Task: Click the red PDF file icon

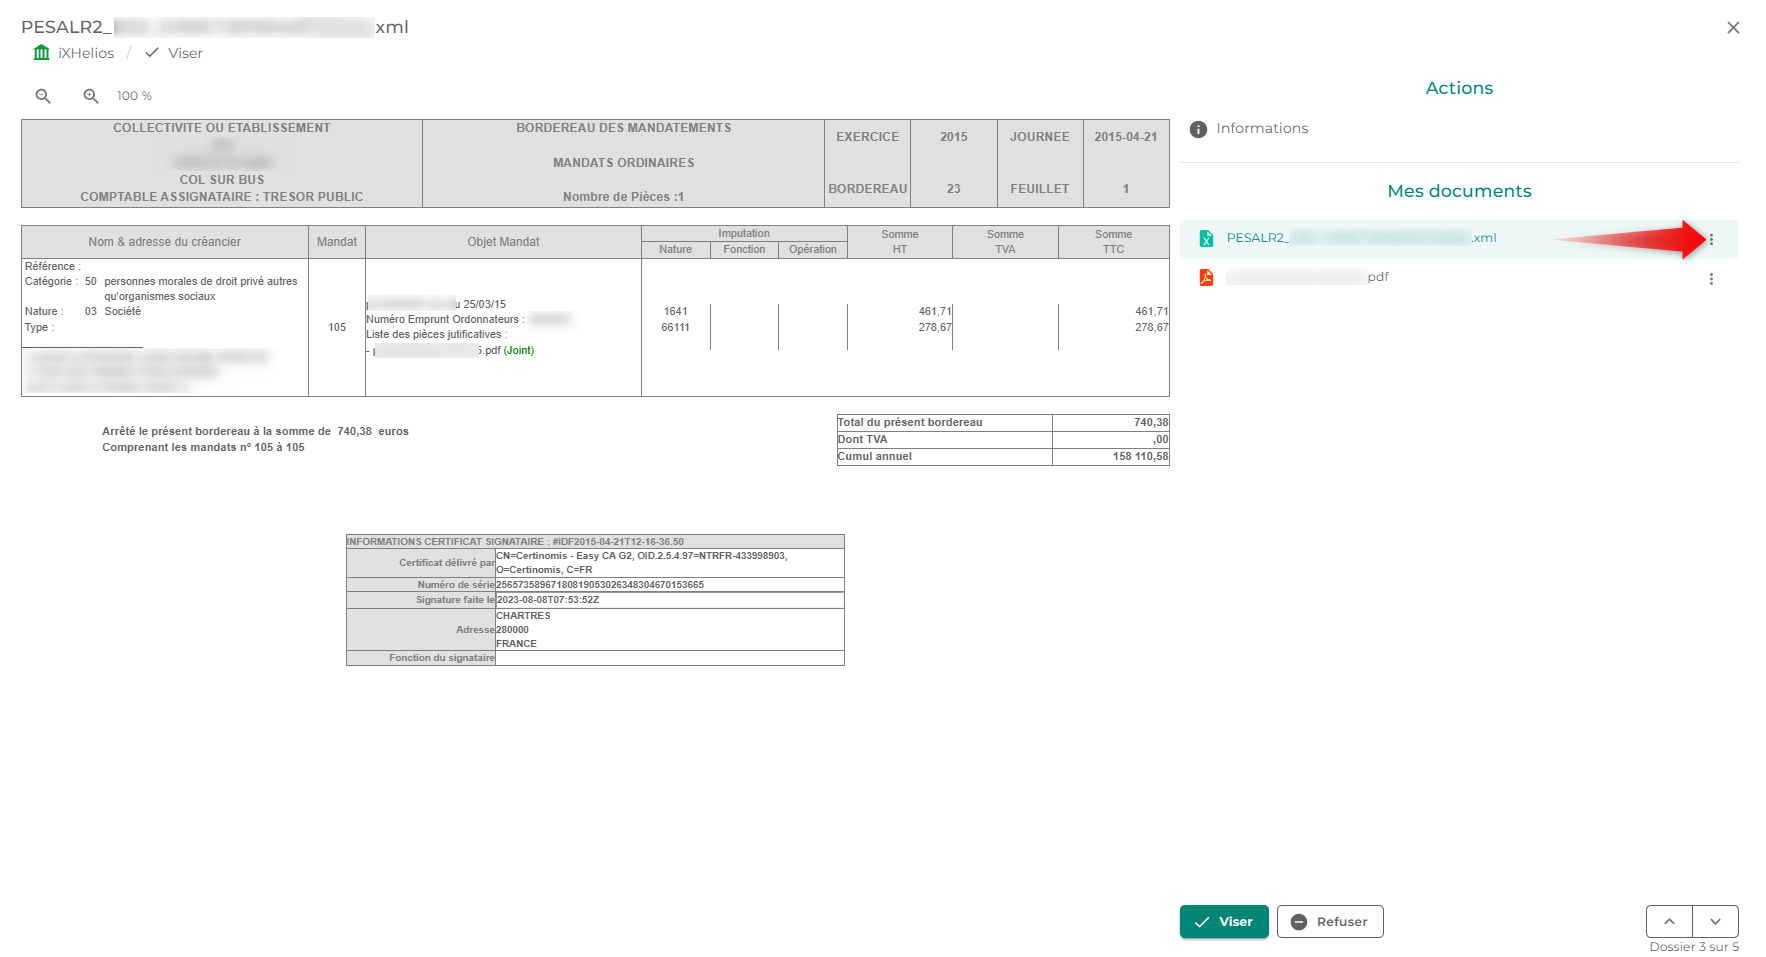Action: [x=1206, y=277]
